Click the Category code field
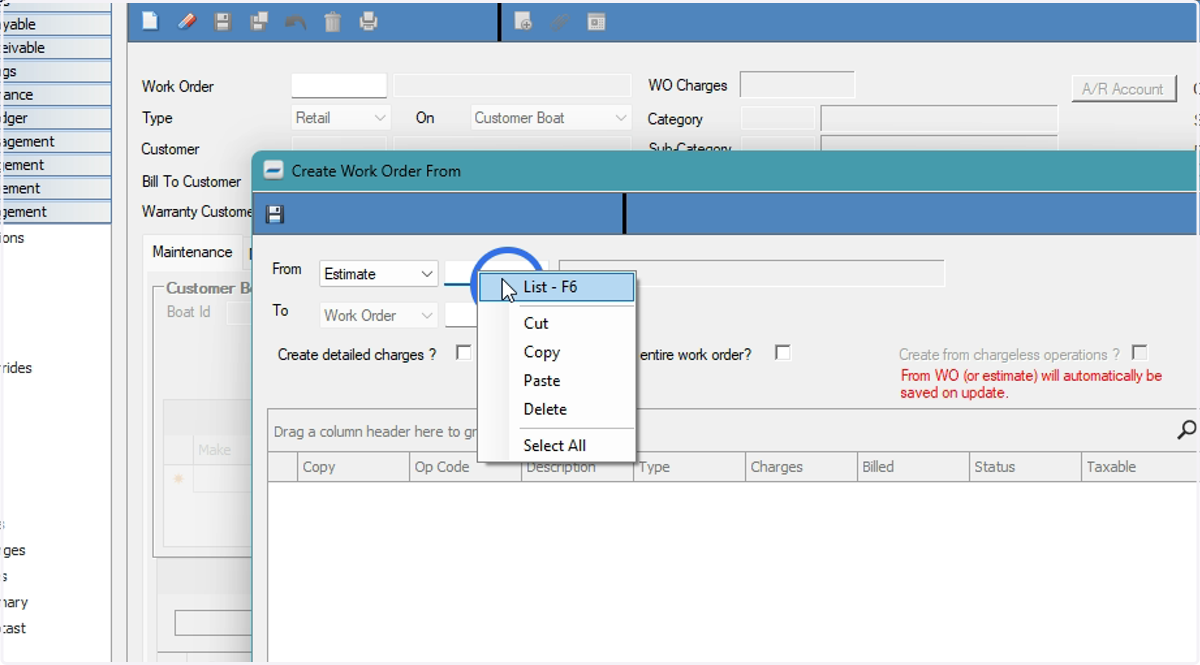This screenshot has height=665, width=1200. coord(778,119)
